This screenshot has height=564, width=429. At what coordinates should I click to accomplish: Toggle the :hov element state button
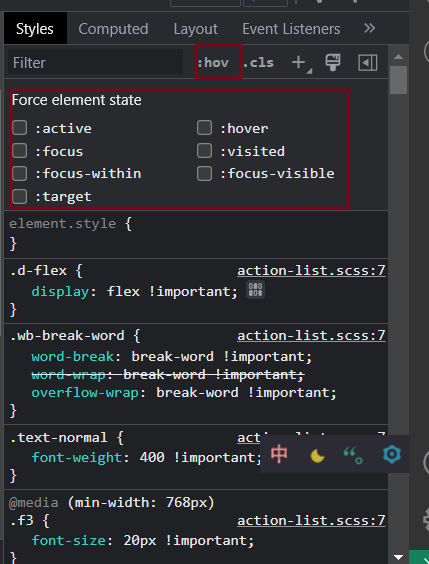tap(213, 63)
